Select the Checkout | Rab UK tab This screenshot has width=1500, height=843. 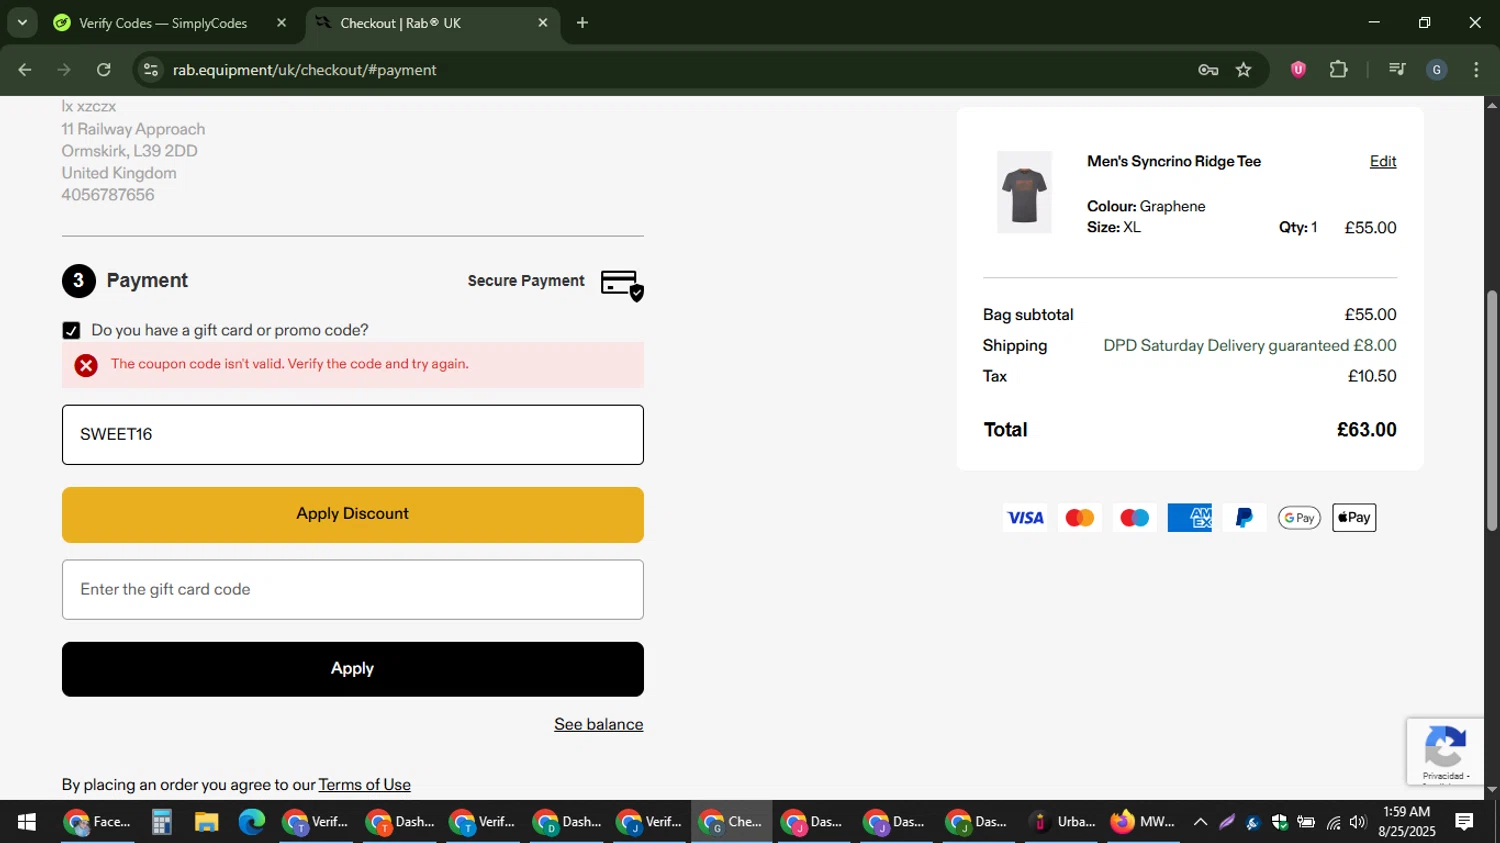(432, 23)
